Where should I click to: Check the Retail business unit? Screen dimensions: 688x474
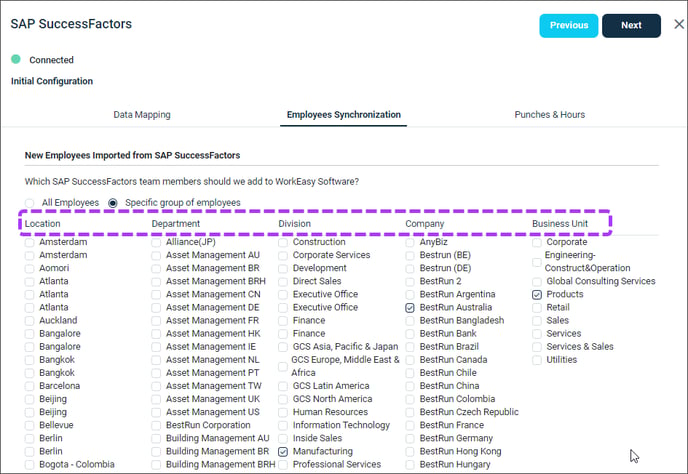(x=537, y=308)
